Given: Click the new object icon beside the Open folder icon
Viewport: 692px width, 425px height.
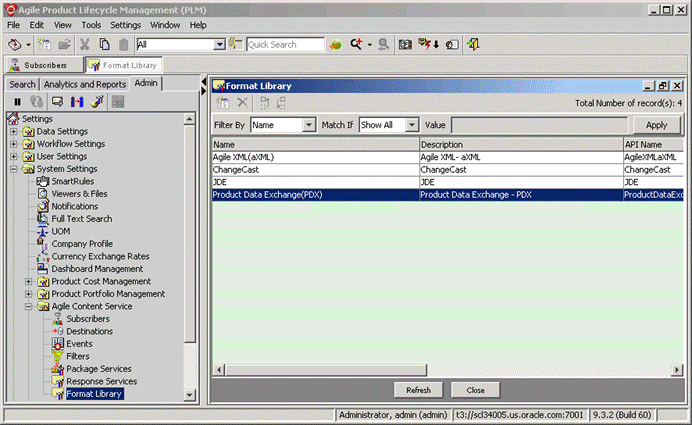Looking at the screenshot, I should pos(45,44).
